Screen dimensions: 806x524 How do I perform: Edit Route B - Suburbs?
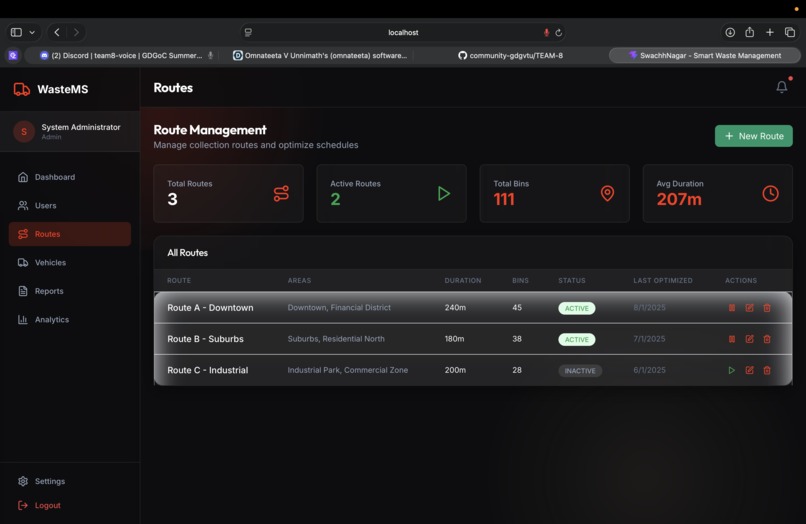[x=749, y=339]
